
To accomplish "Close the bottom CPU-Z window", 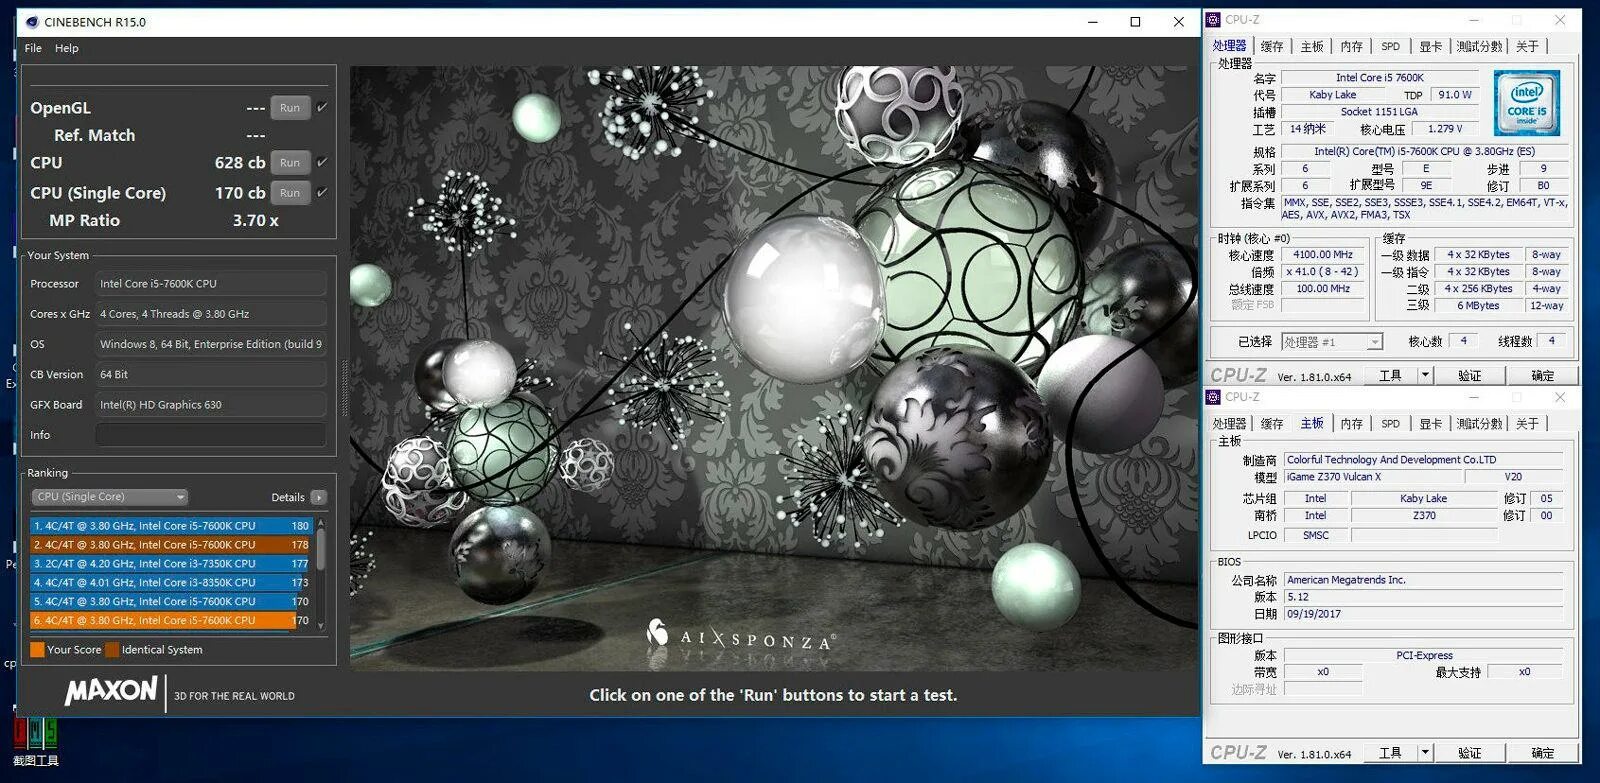I will click(x=1560, y=397).
